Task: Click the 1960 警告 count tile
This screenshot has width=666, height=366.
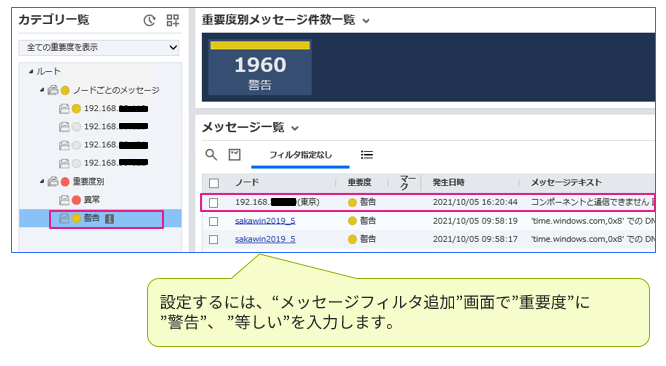Action: pyautogui.click(x=260, y=68)
